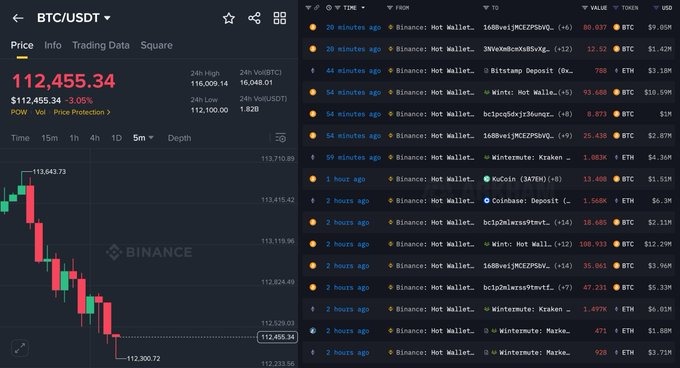Open the 1 hour ago transaction
Screen dimensions: 680x368
(x=345, y=179)
